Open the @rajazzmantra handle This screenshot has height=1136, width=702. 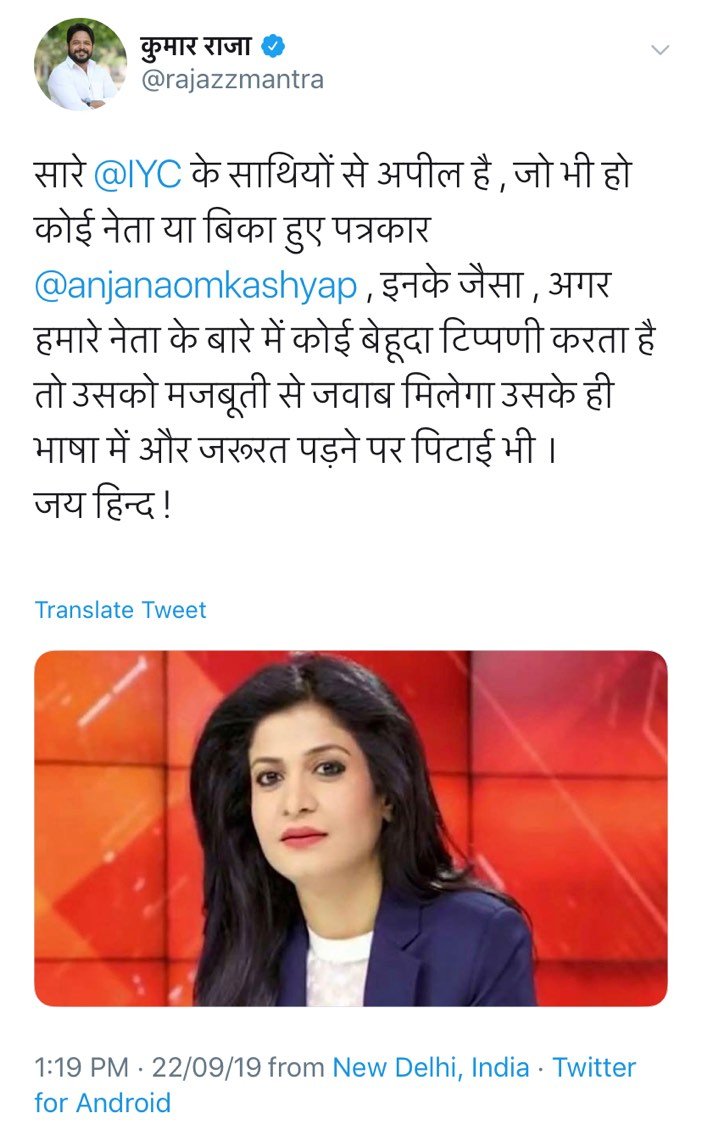(x=232, y=80)
